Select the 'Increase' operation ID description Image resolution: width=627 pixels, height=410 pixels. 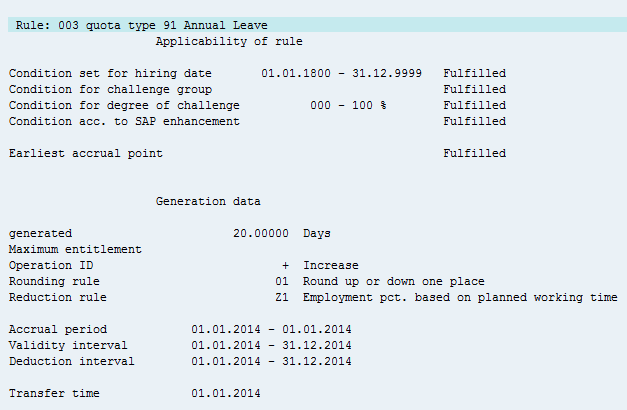330,265
